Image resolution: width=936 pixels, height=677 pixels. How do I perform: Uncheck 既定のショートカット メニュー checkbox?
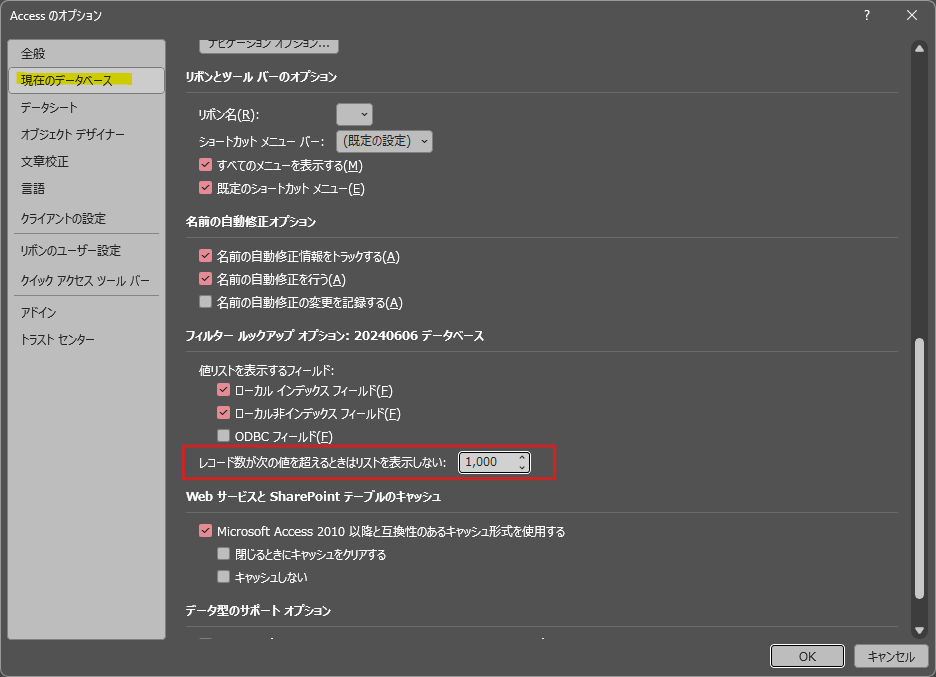(206, 188)
